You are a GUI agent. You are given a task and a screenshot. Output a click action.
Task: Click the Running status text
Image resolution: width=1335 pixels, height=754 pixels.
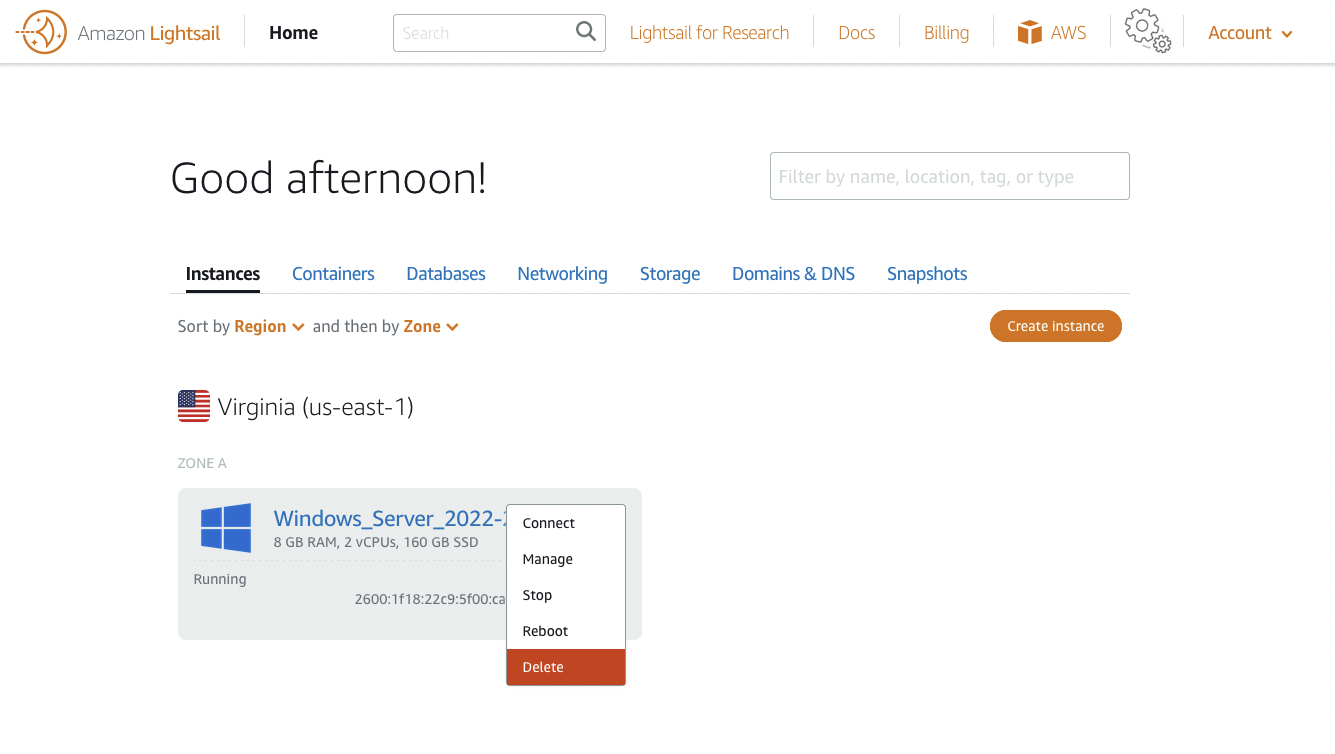(220, 579)
